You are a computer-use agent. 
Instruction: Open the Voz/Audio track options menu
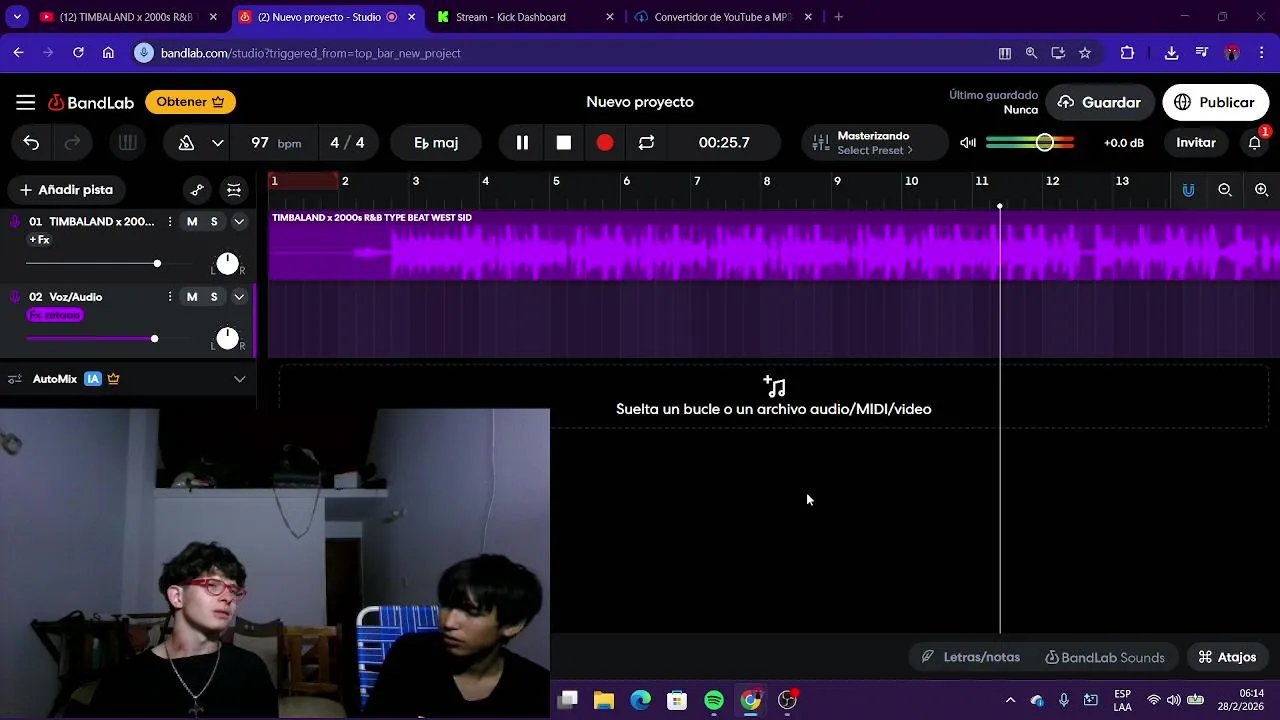[x=169, y=297]
